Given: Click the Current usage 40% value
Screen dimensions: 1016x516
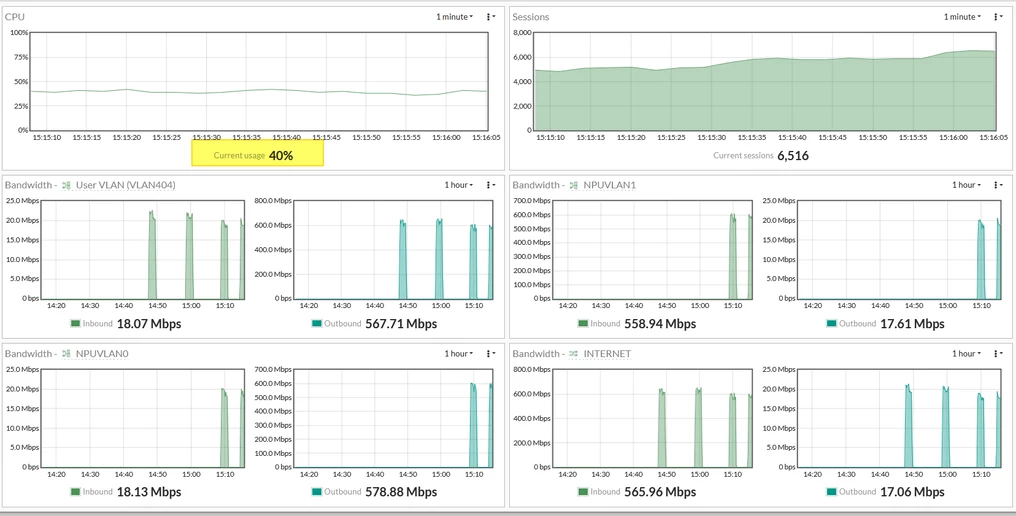Looking at the screenshot, I should [281, 156].
